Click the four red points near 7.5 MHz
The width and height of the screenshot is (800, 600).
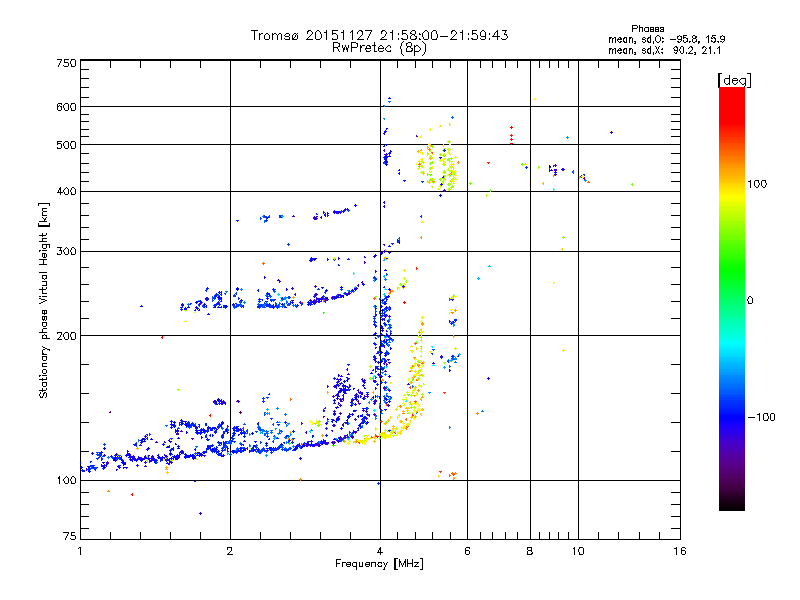coord(511,136)
